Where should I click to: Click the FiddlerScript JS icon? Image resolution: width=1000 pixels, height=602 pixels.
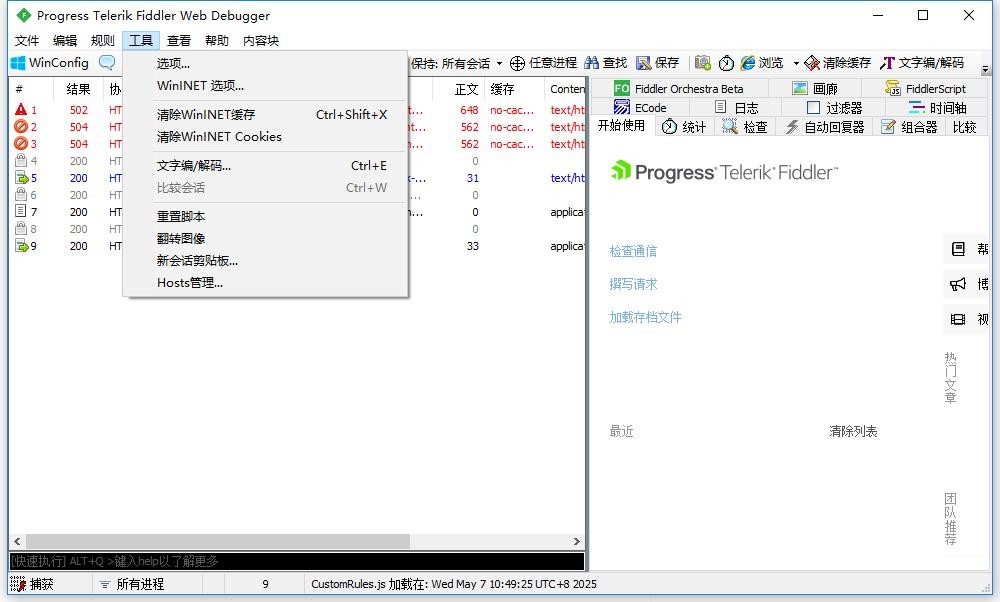point(893,88)
